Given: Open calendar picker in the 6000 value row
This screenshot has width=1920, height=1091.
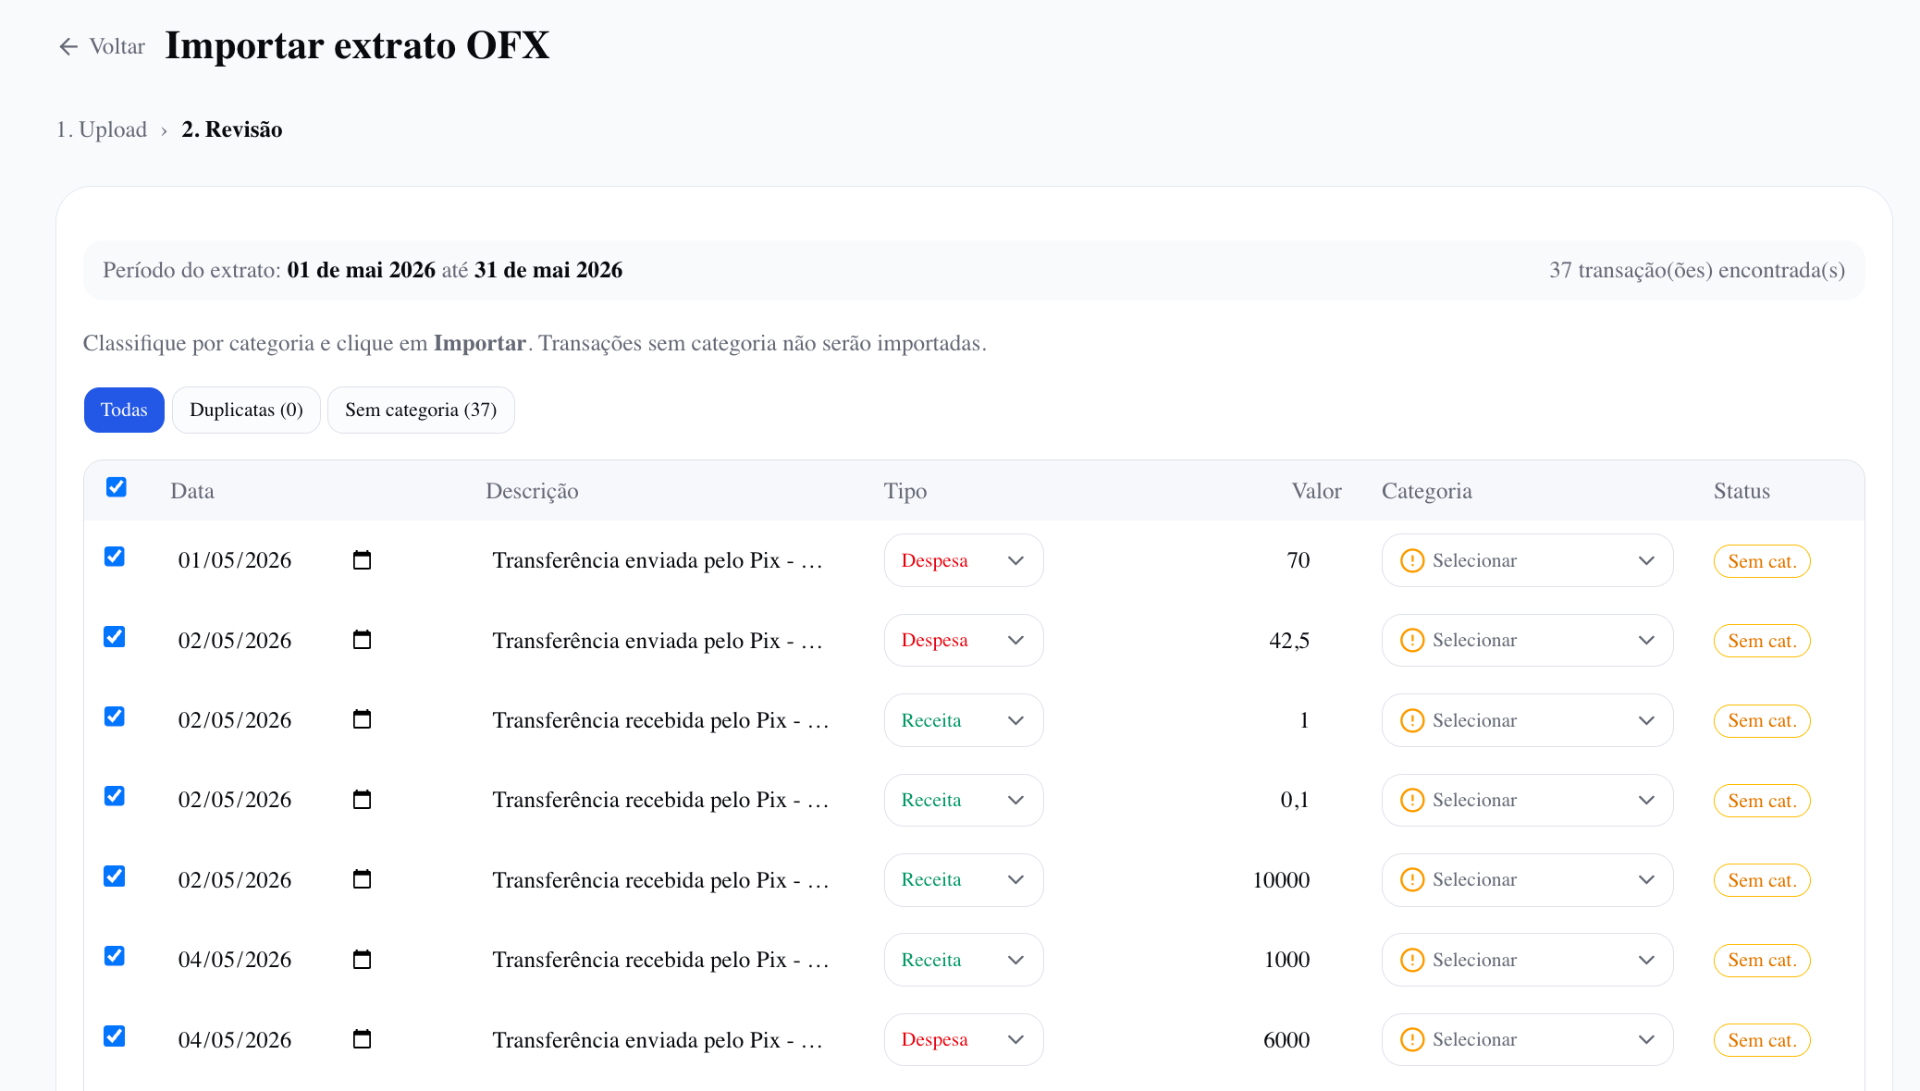Looking at the screenshot, I should click(x=362, y=1040).
